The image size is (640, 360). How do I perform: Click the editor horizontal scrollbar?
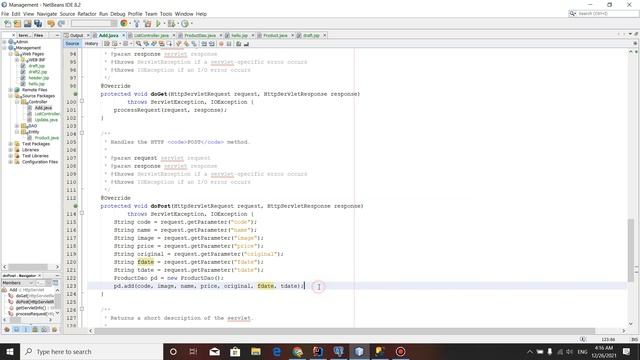click(x=344, y=331)
